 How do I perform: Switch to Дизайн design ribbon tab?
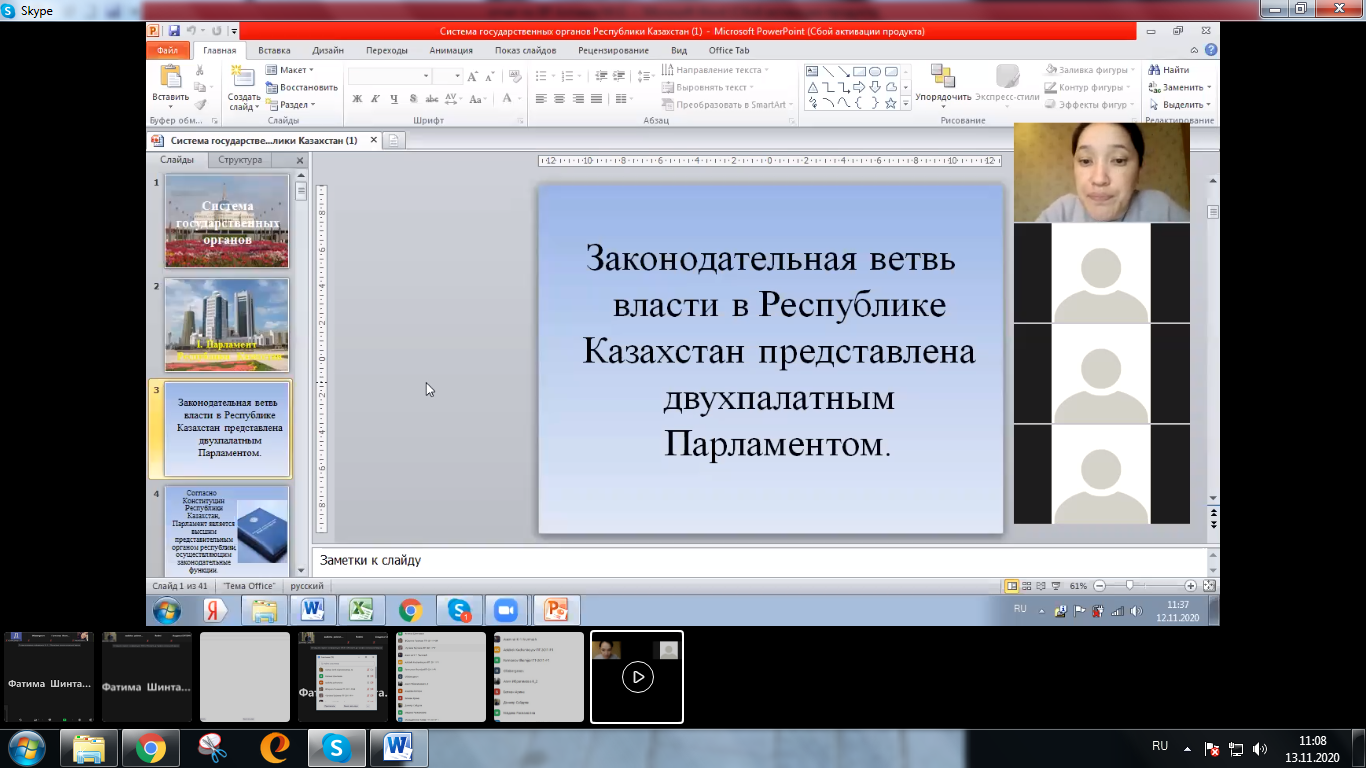pos(328,50)
